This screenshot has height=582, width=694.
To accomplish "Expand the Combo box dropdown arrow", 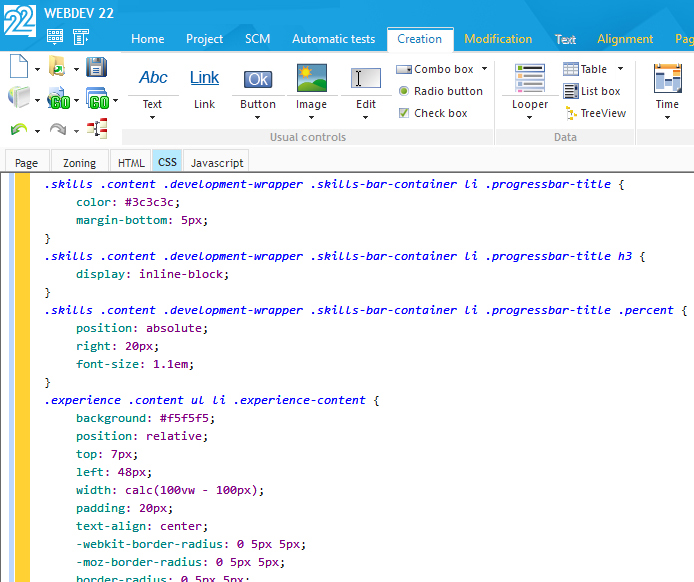I will [485, 69].
